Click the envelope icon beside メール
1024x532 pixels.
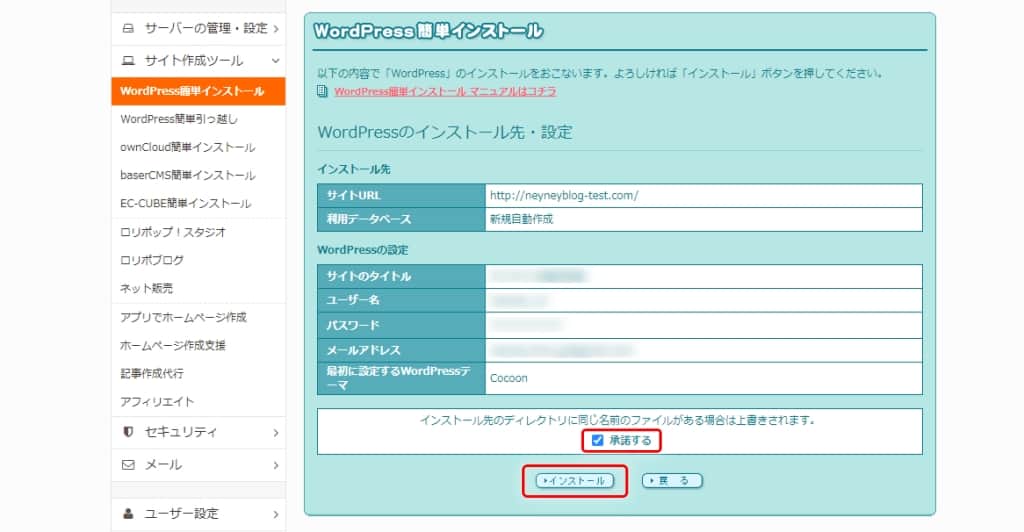point(128,465)
